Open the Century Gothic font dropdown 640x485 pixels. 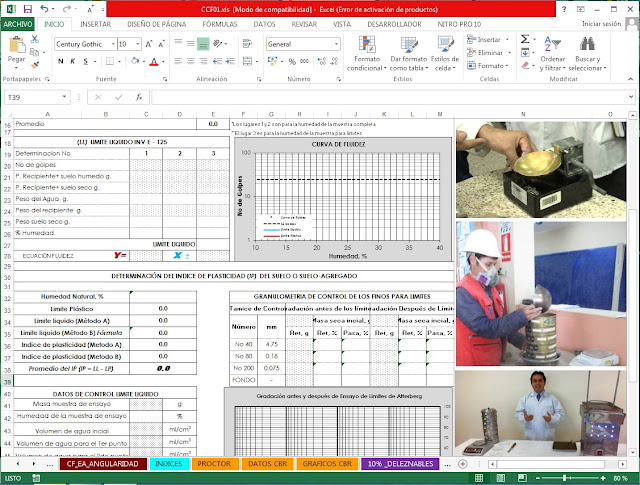pos(113,44)
